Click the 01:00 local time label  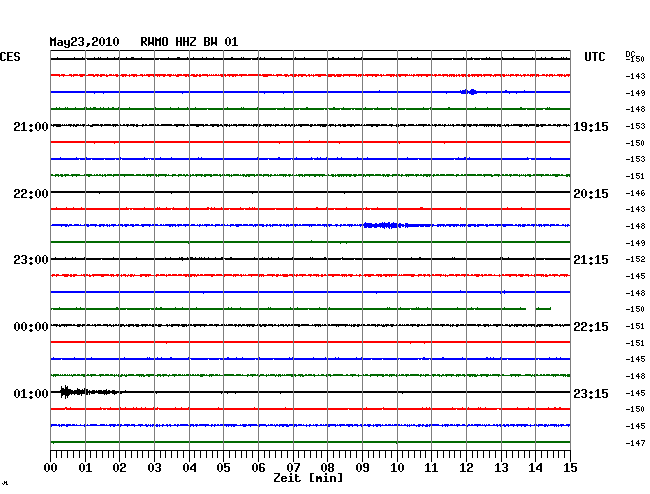(x=31, y=394)
